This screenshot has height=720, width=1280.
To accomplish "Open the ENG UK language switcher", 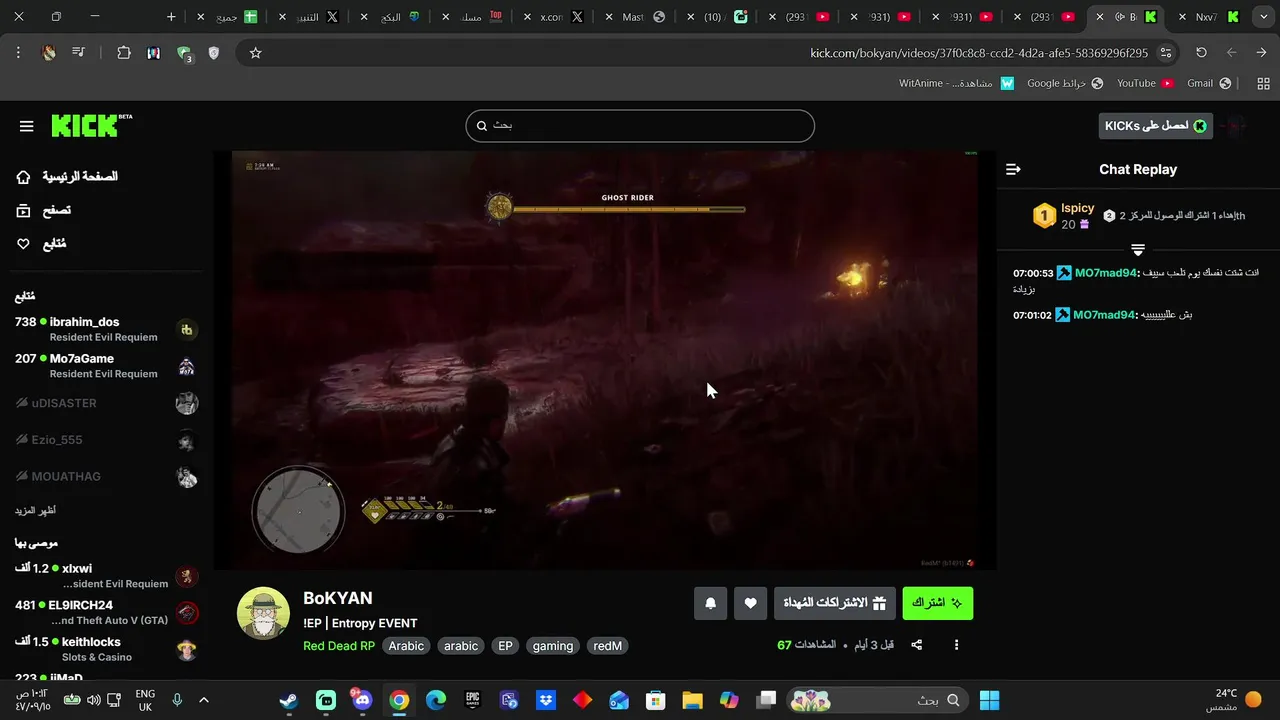I will (x=145, y=700).
